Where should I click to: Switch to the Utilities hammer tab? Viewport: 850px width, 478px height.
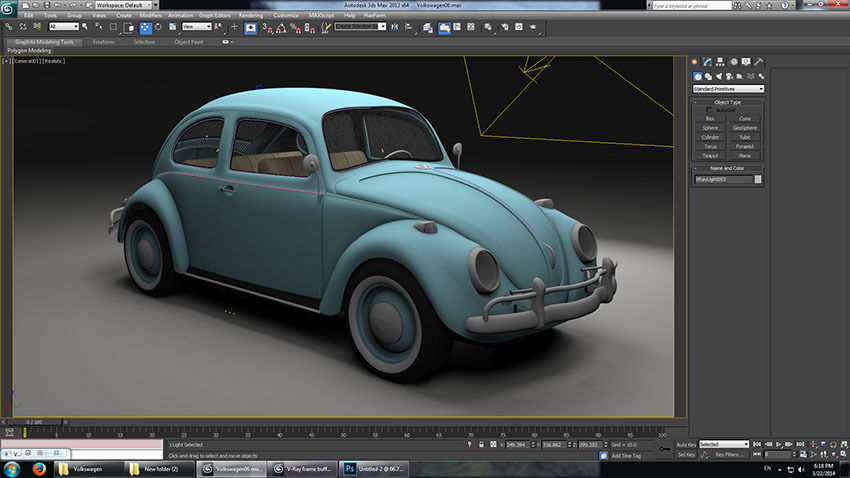(759, 62)
